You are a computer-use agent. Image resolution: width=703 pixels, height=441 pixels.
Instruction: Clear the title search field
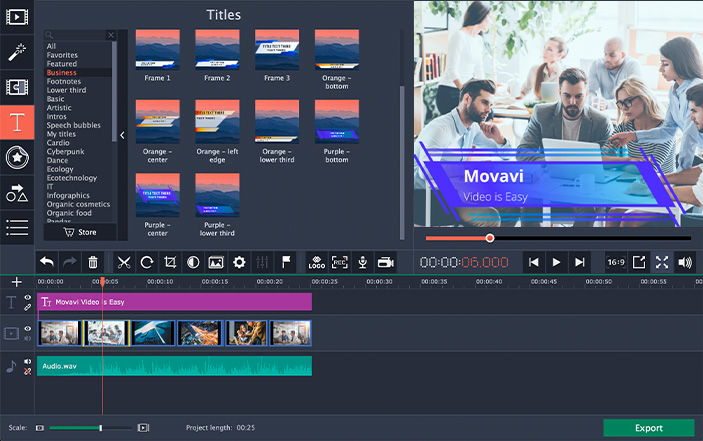click(111, 35)
